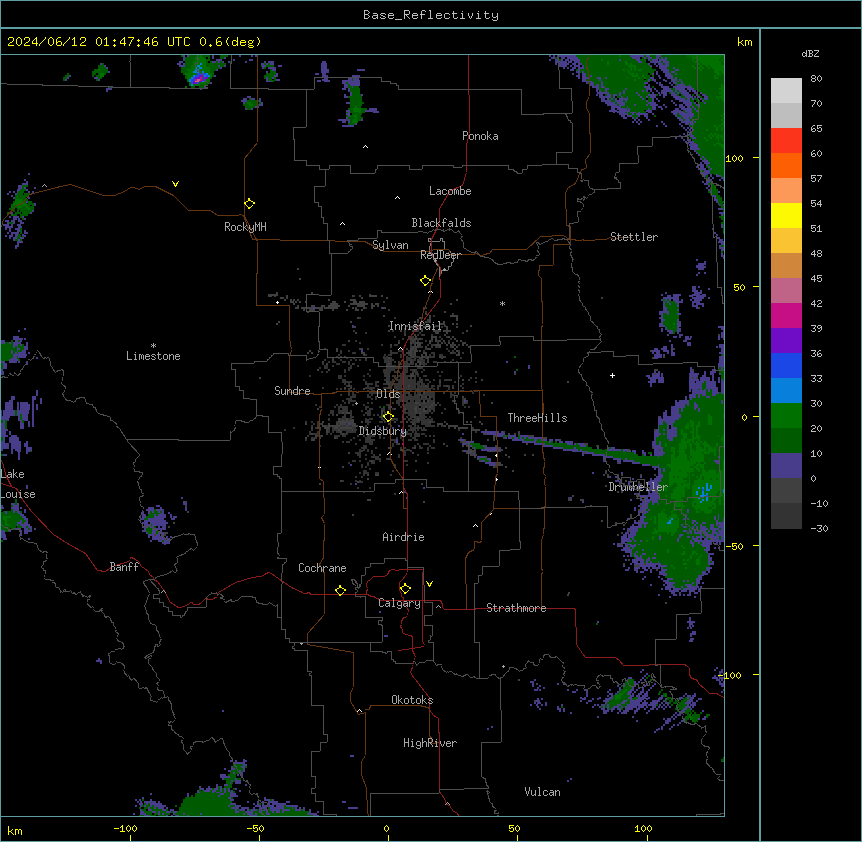Select the yellow diamond marker below Cochrane
Screen dimensions: 862x842
(340, 590)
